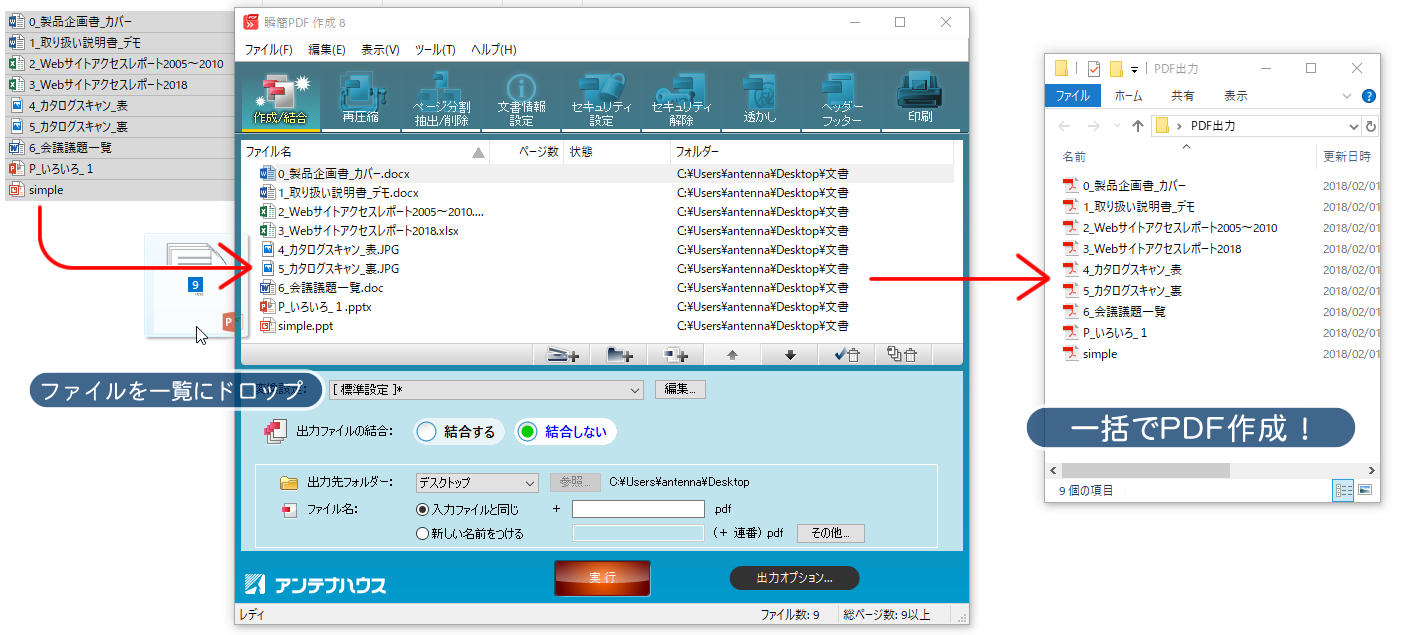Open the Explorer quick access toolbar dropdown
Viewport: 1402px width, 635px height.
1135,69
